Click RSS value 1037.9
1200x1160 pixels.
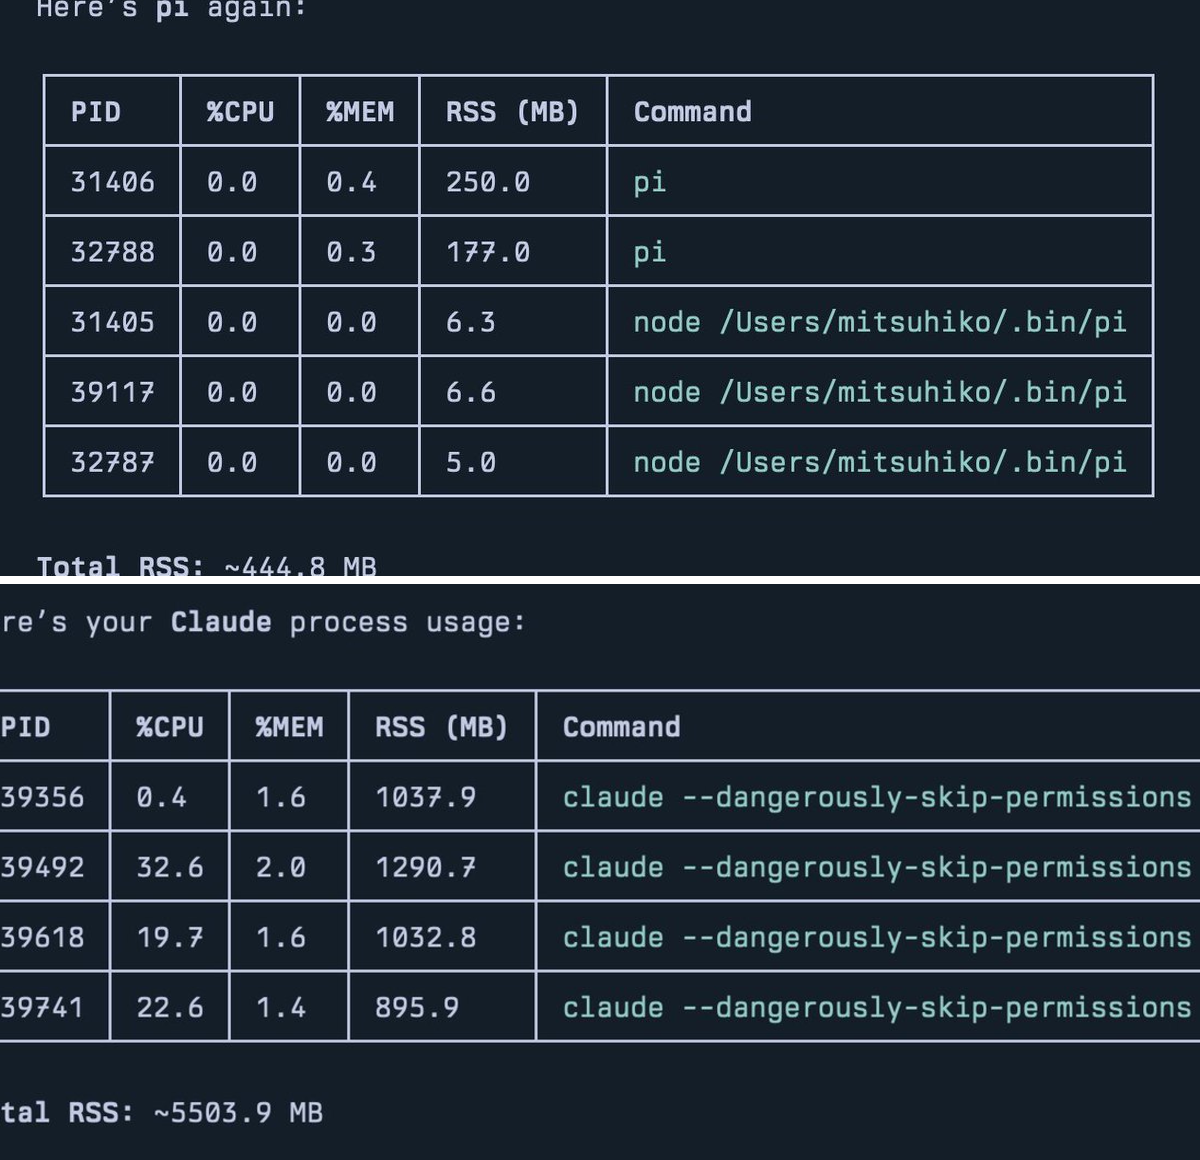(425, 797)
